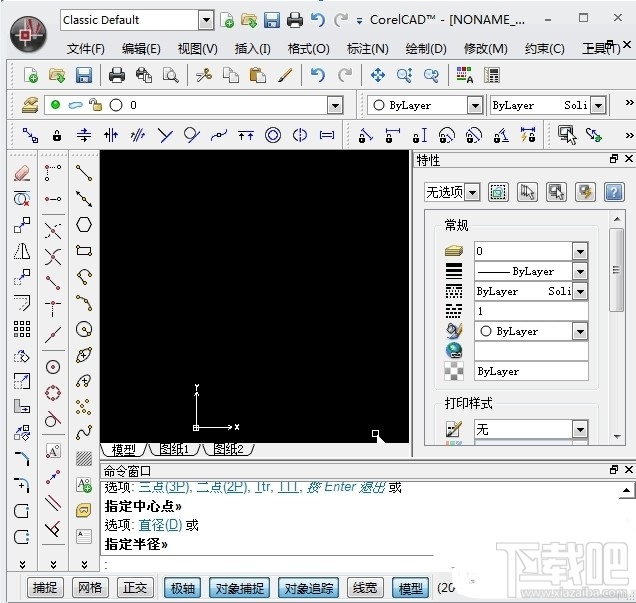Toggle the 捕捉 snap button
The height and width of the screenshot is (603, 636).
45,588
